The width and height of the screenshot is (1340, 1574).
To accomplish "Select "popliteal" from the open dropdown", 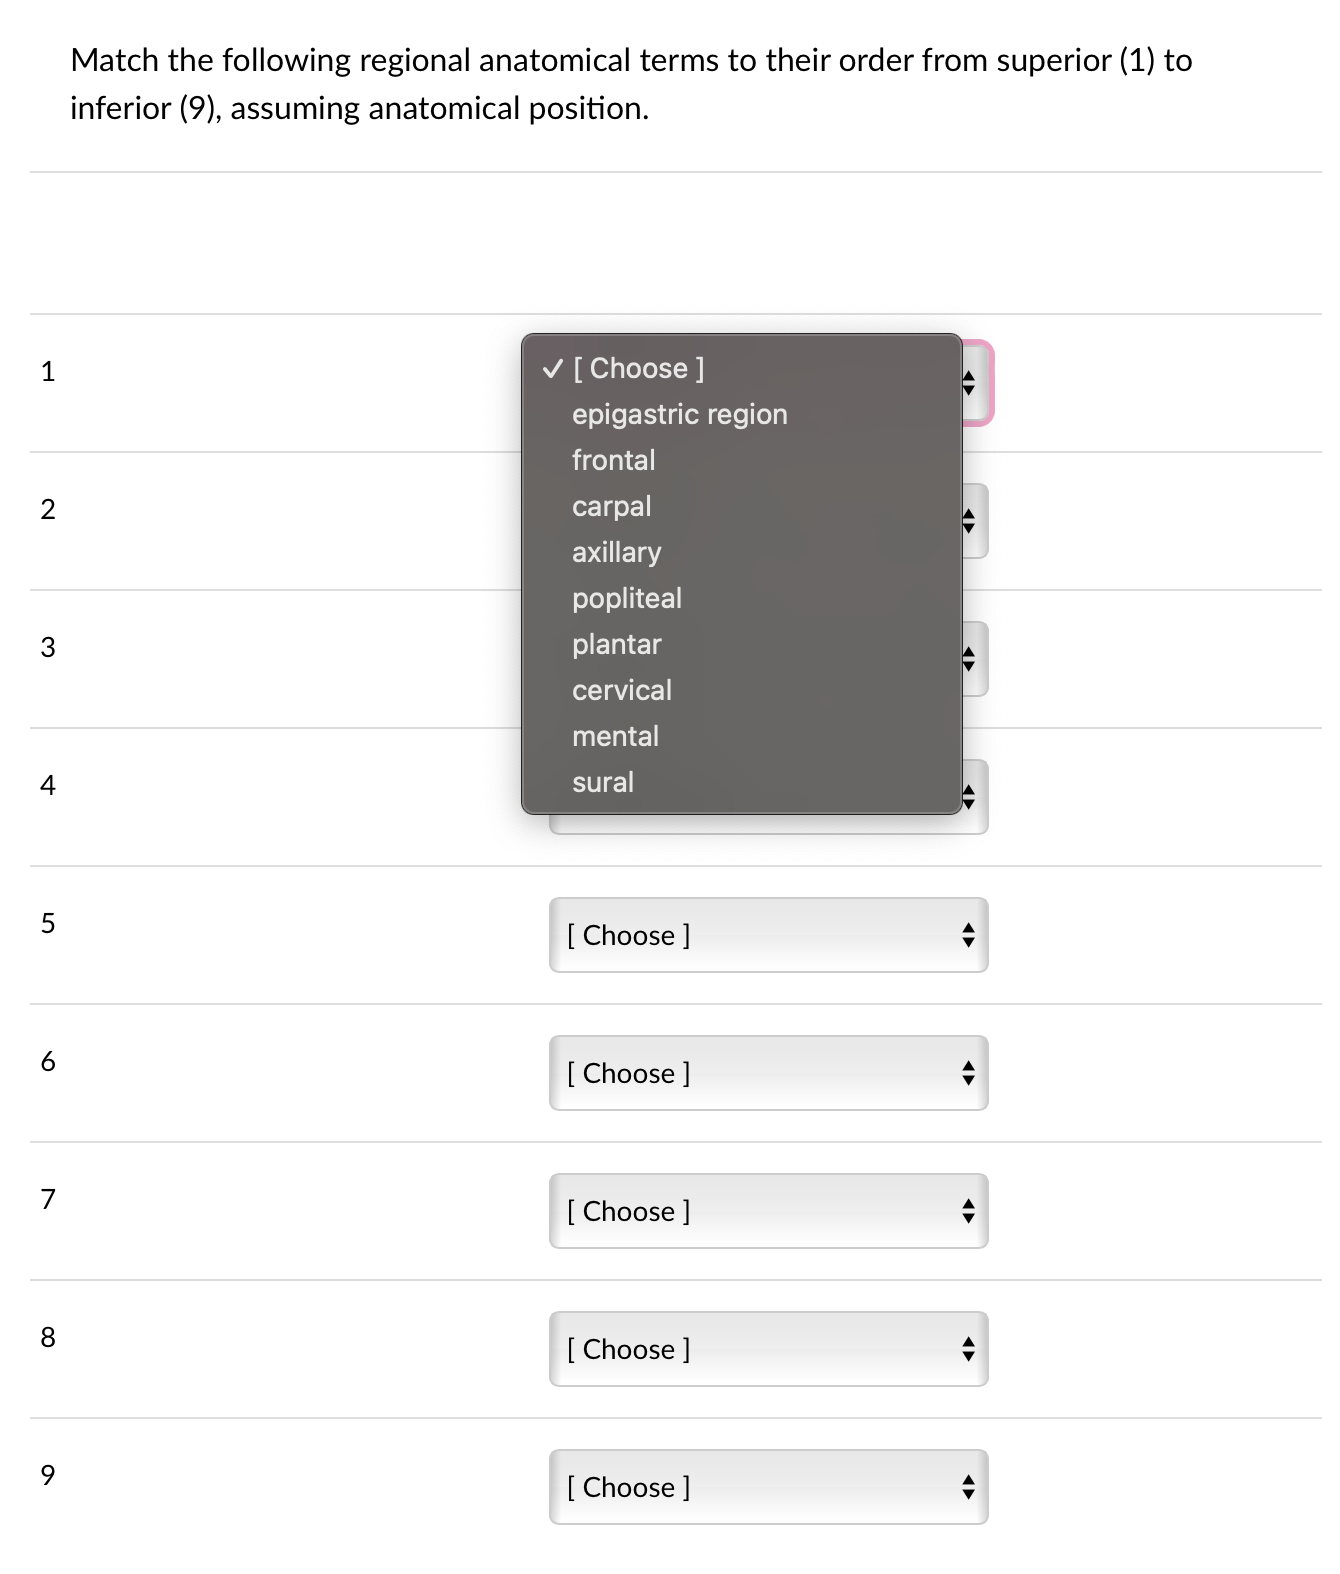I will 626,598.
